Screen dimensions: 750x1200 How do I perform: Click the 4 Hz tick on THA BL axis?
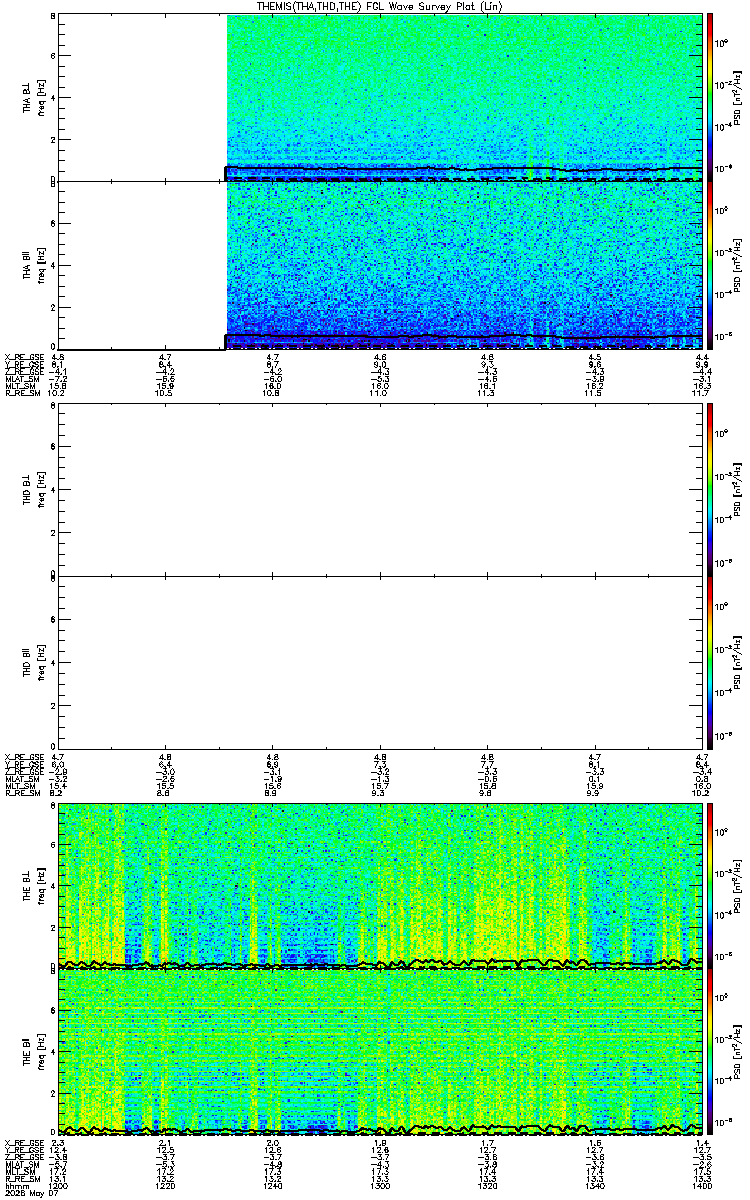pos(52,97)
